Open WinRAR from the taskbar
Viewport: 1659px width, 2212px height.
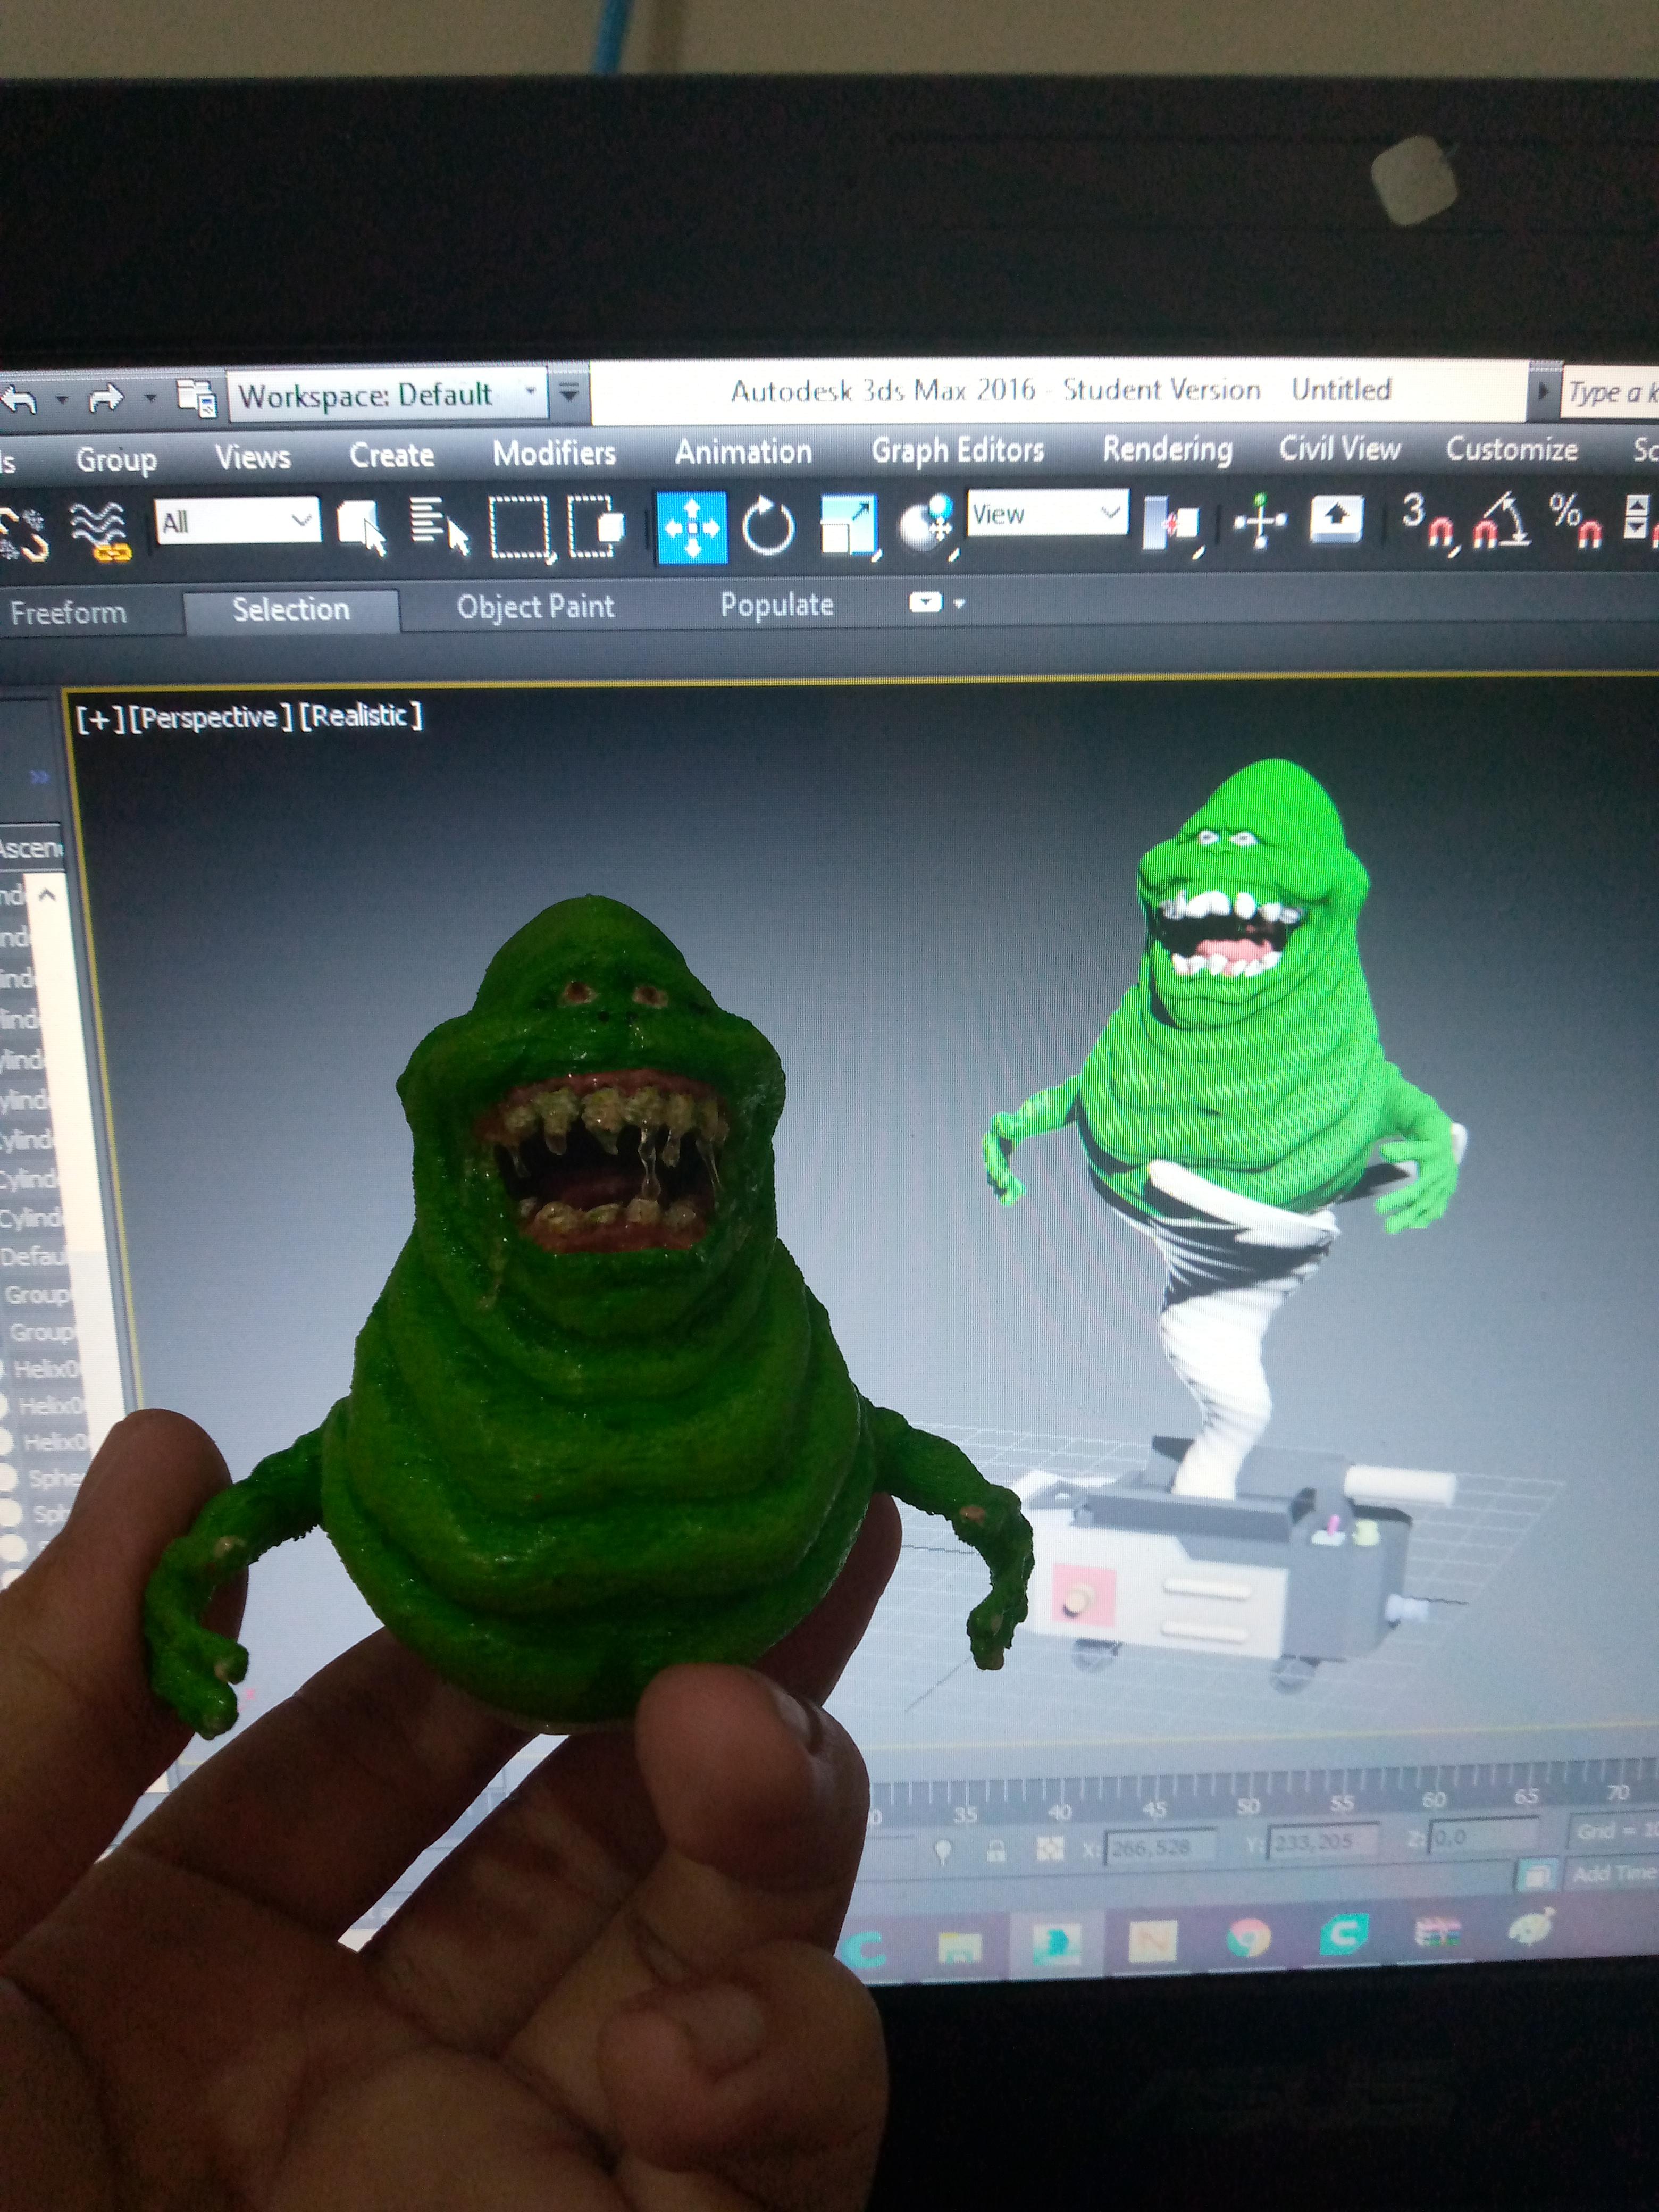click(x=1438, y=1933)
